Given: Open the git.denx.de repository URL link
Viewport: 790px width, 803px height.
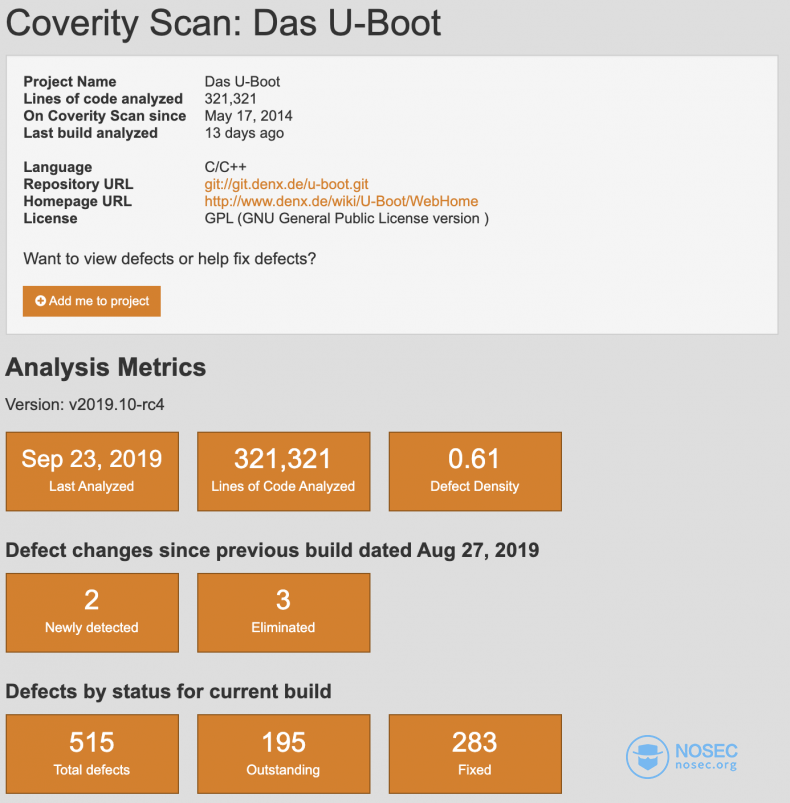Looking at the screenshot, I should 286,184.
